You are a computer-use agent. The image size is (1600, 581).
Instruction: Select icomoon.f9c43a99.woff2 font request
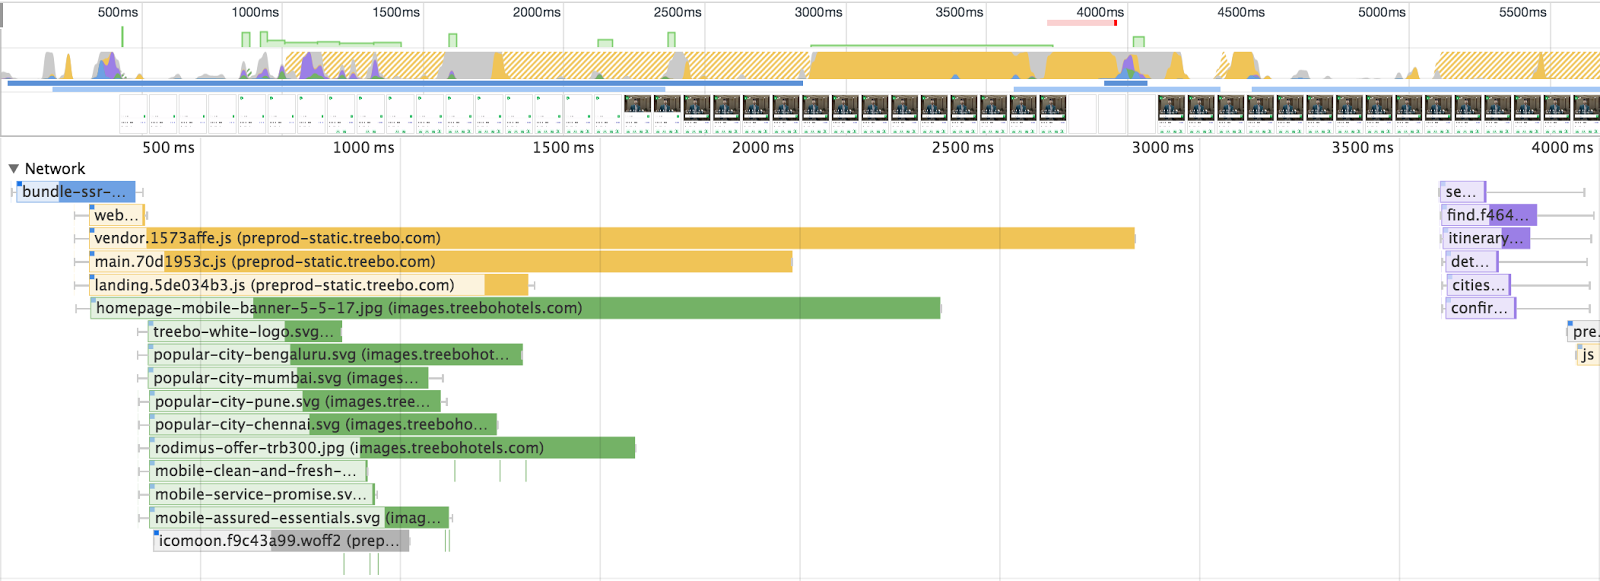281,541
